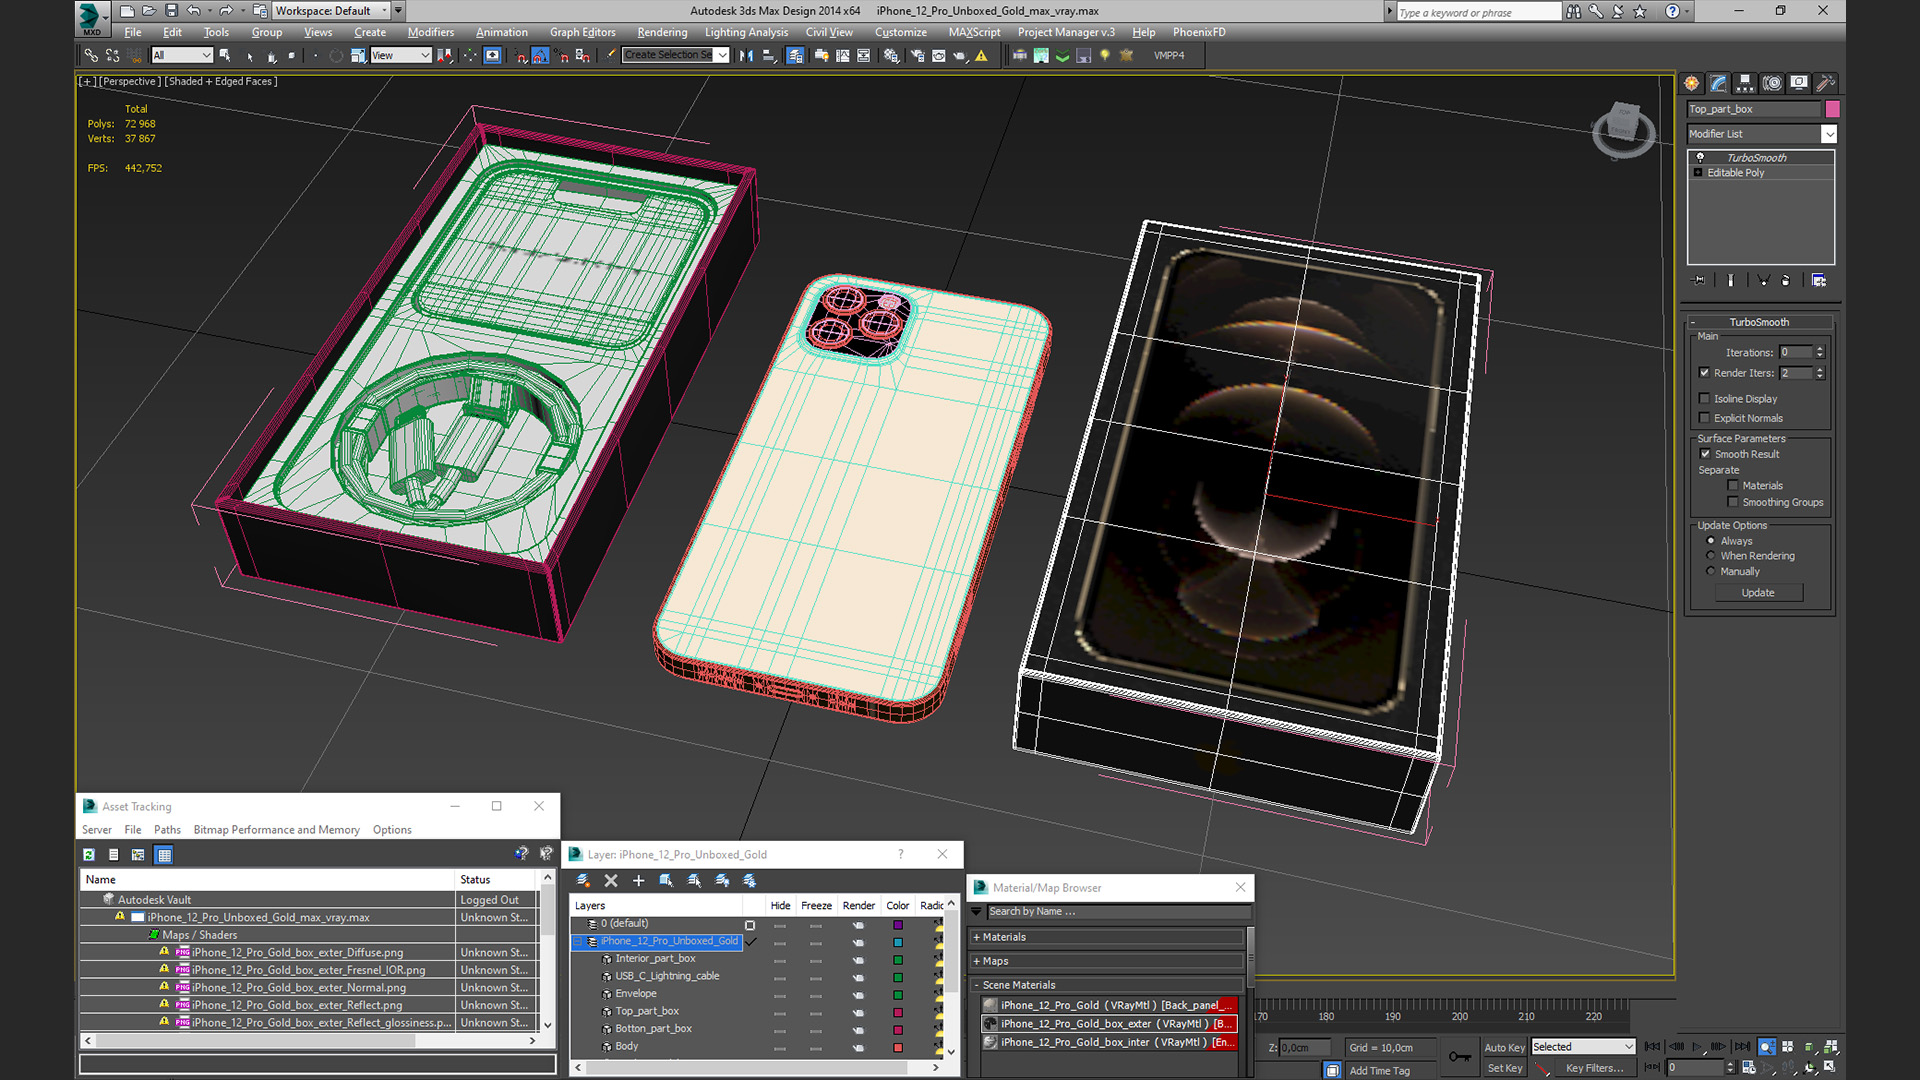Click Configure Modifier Sets icon

1819,280
